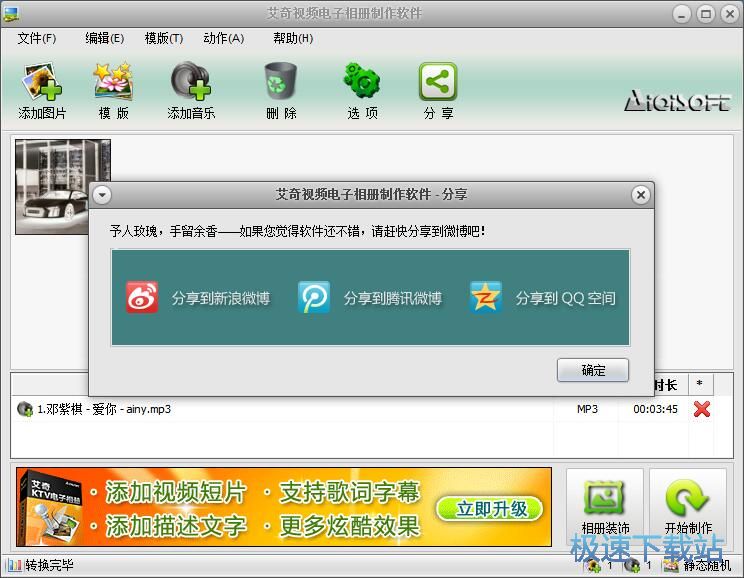The width and height of the screenshot is (744, 578).
Task: Click the Add Picture (添加图片) toolbar icon
Action: point(42,91)
